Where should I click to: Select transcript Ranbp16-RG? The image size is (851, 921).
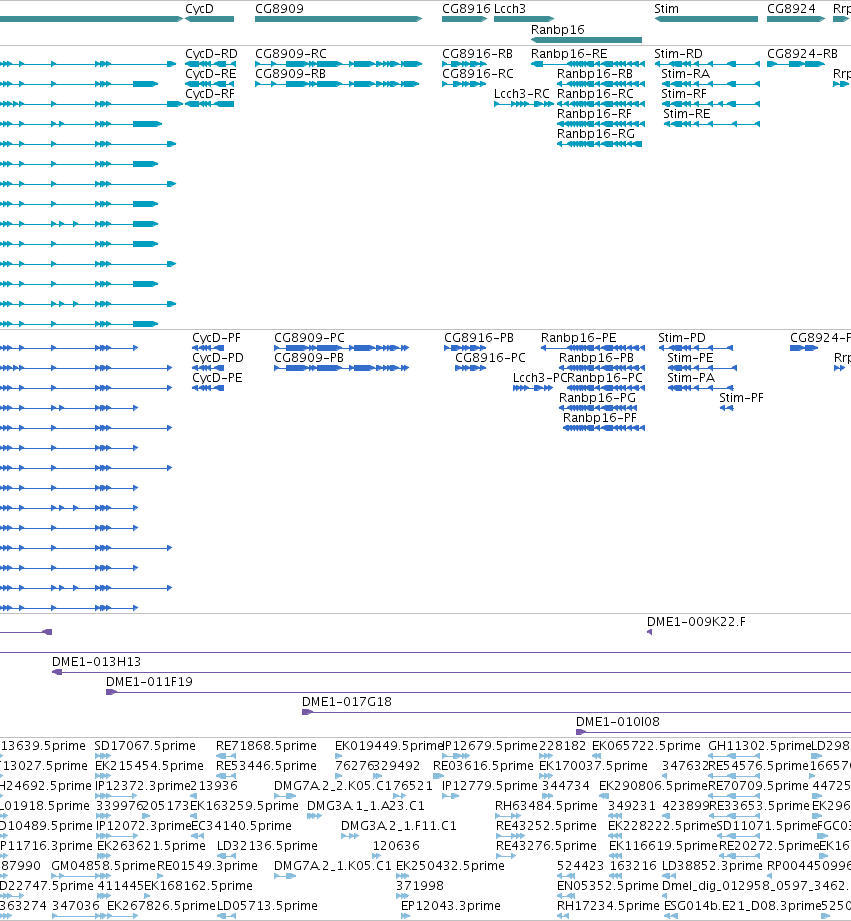(x=599, y=144)
